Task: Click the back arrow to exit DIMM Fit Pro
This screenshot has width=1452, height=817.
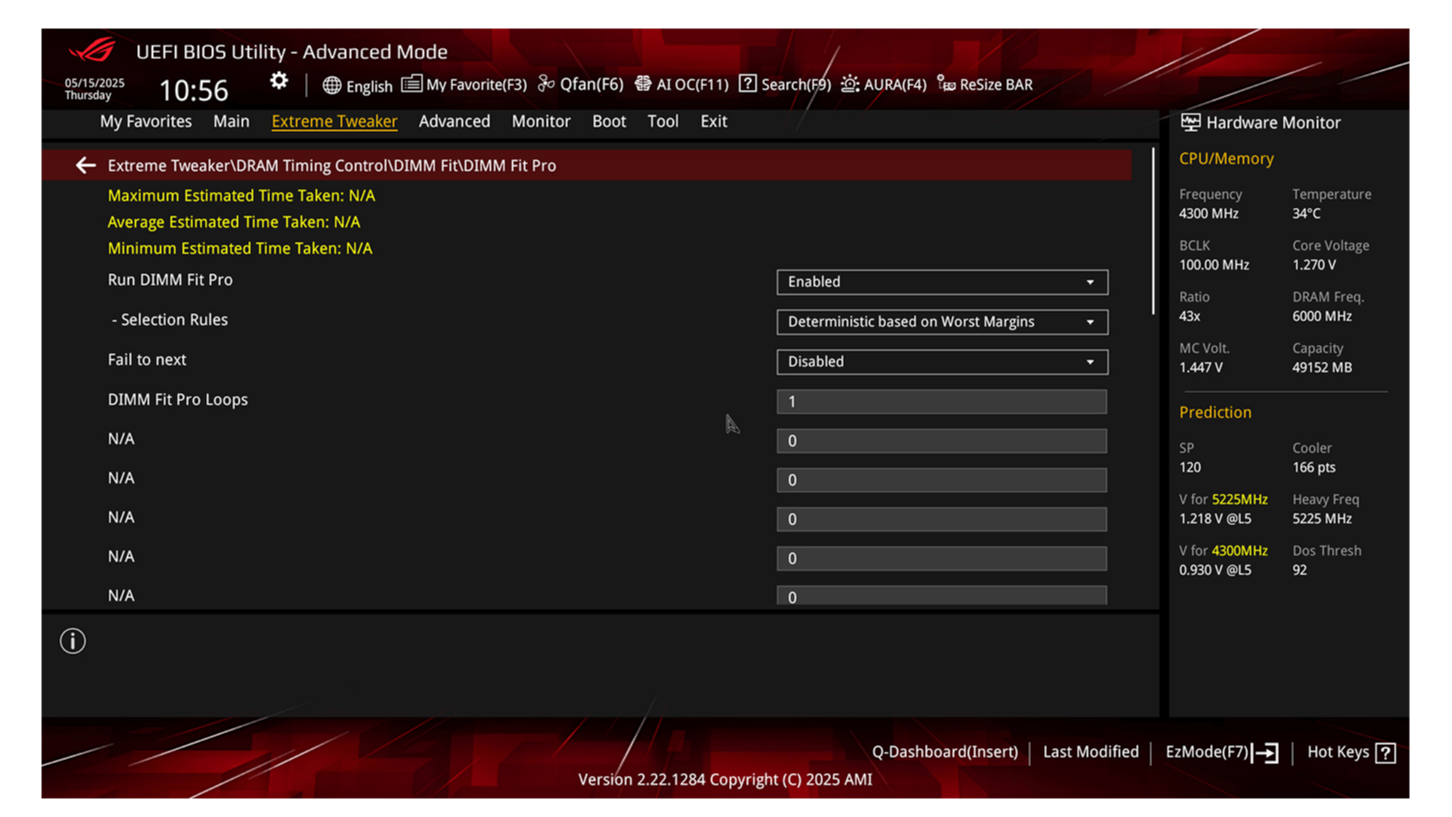Action: [85, 164]
